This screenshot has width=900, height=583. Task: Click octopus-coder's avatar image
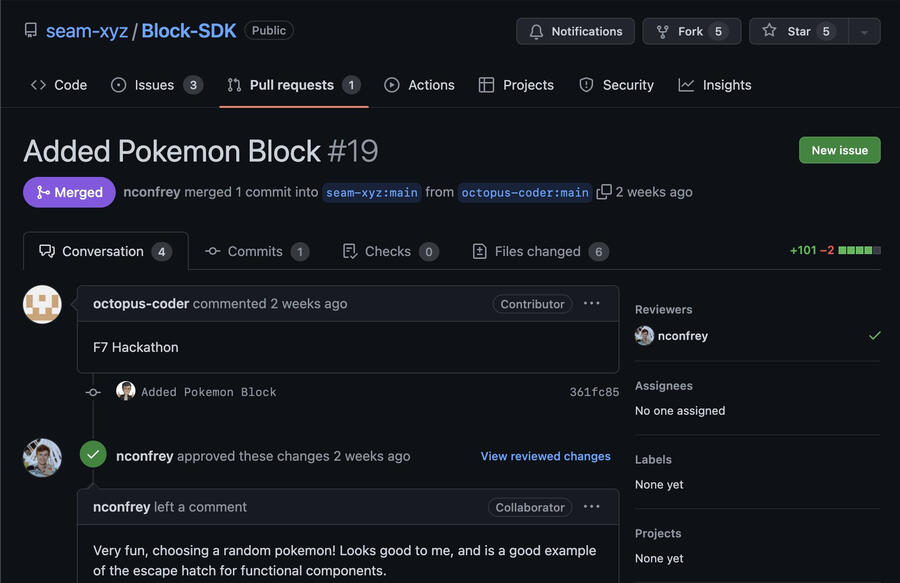point(42,304)
